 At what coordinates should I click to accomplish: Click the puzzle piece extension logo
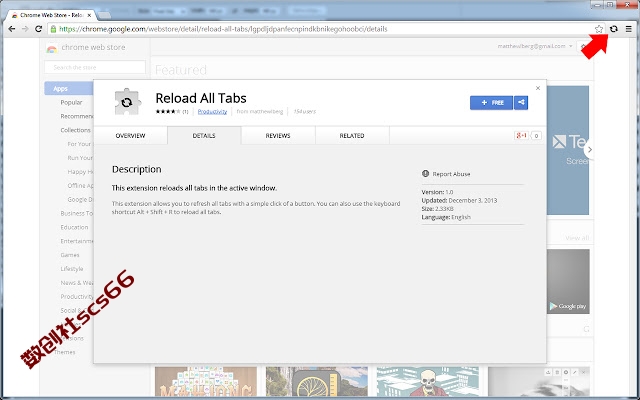127,102
